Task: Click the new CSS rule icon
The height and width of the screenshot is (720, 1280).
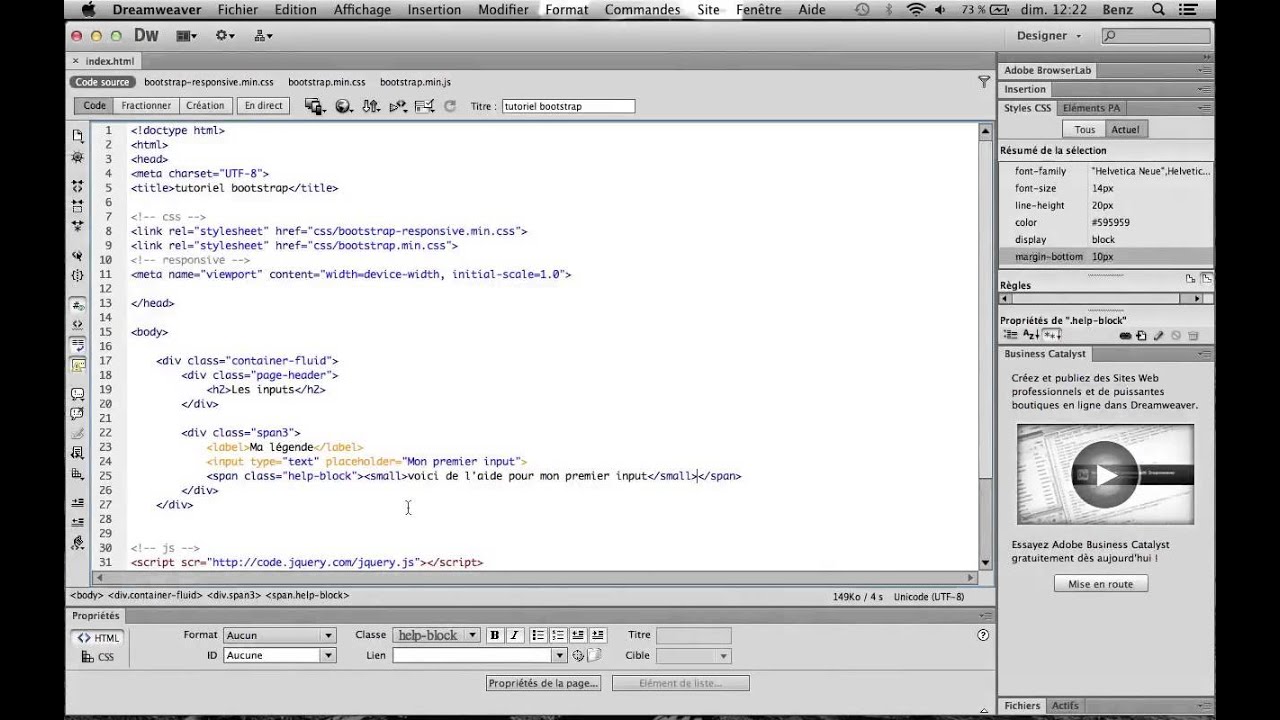Action: pyautogui.click(x=1141, y=336)
